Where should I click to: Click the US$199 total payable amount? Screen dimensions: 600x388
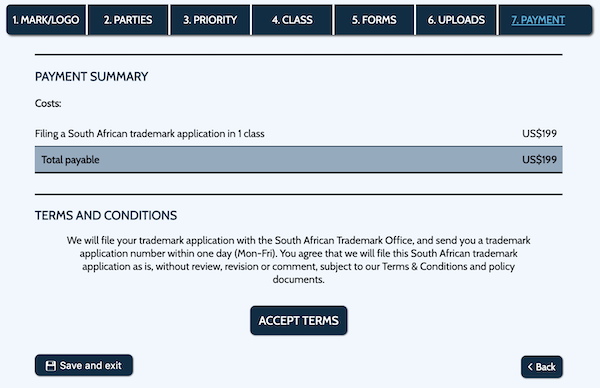(x=539, y=160)
